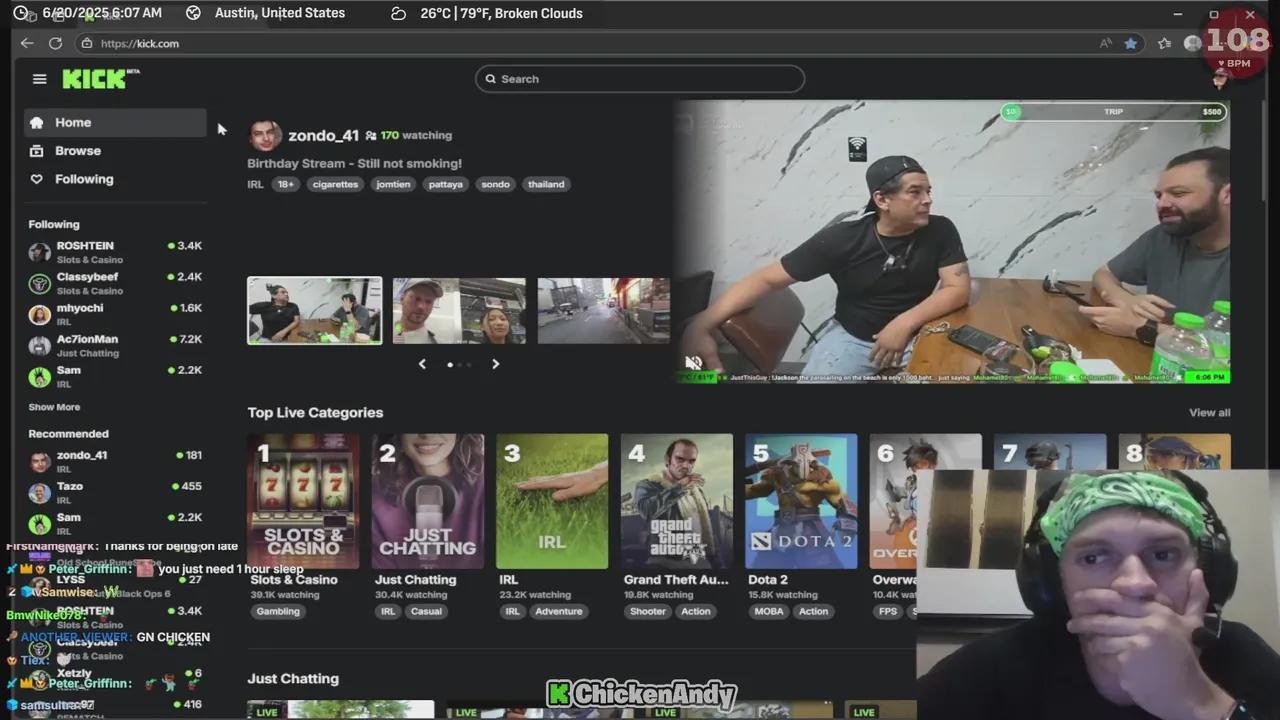Image resolution: width=1280 pixels, height=720 pixels.
Task: Click the Casual tag
Action: [426, 611]
